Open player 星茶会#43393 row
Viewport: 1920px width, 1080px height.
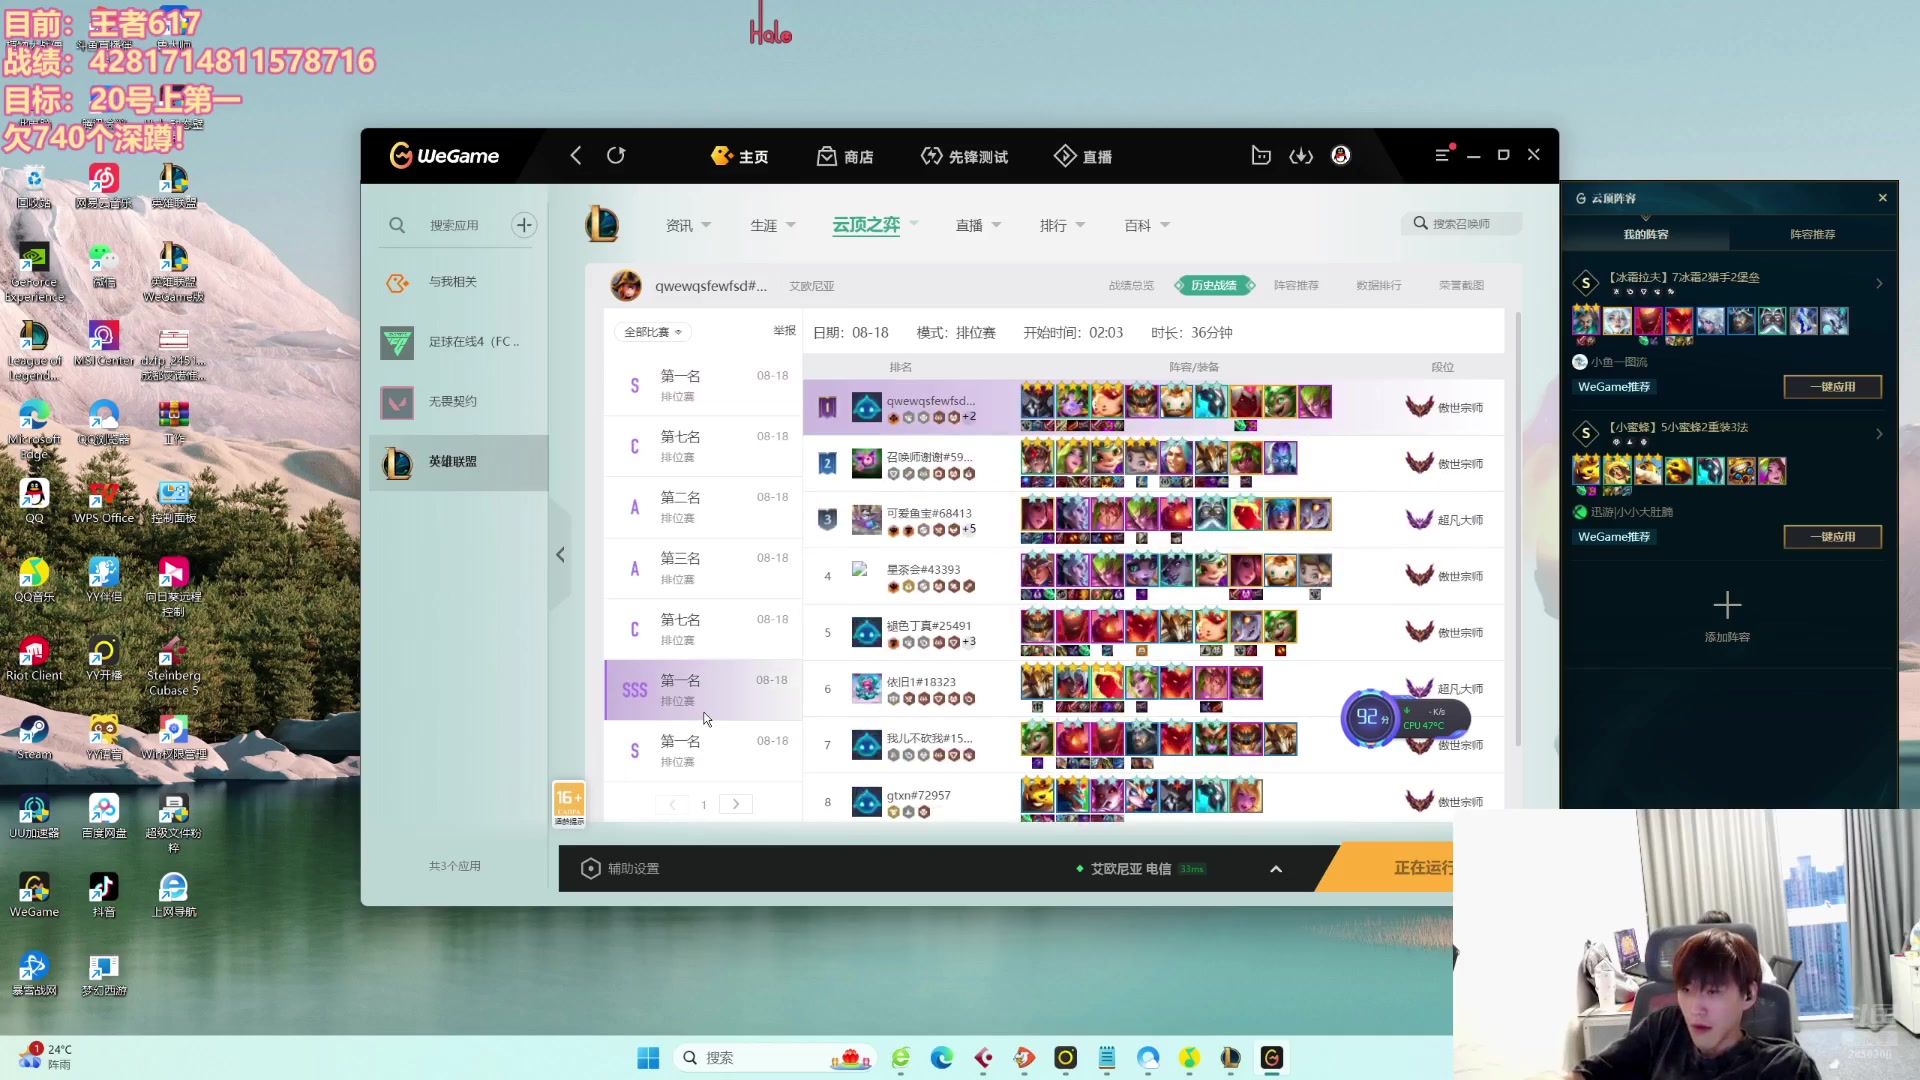pos(1154,576)
